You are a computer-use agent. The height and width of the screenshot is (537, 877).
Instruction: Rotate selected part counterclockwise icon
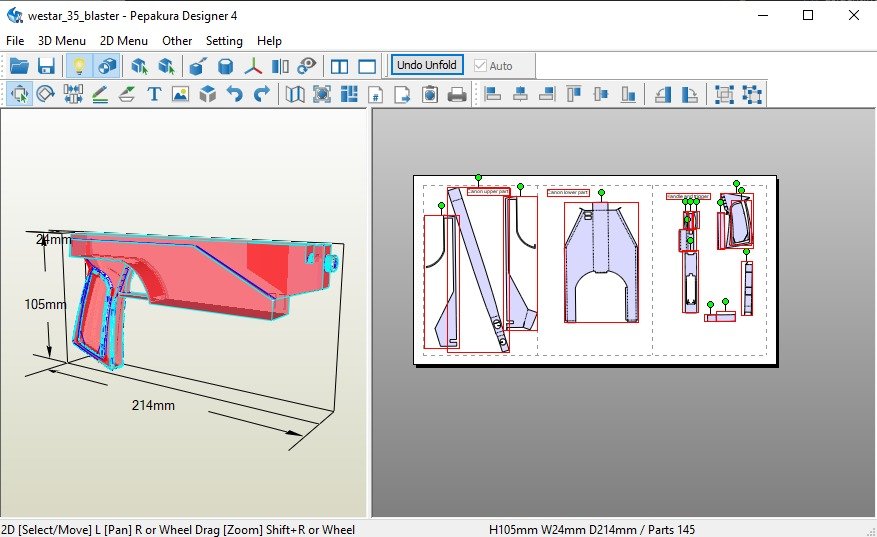pyautogui.click(x=663, y=93)
